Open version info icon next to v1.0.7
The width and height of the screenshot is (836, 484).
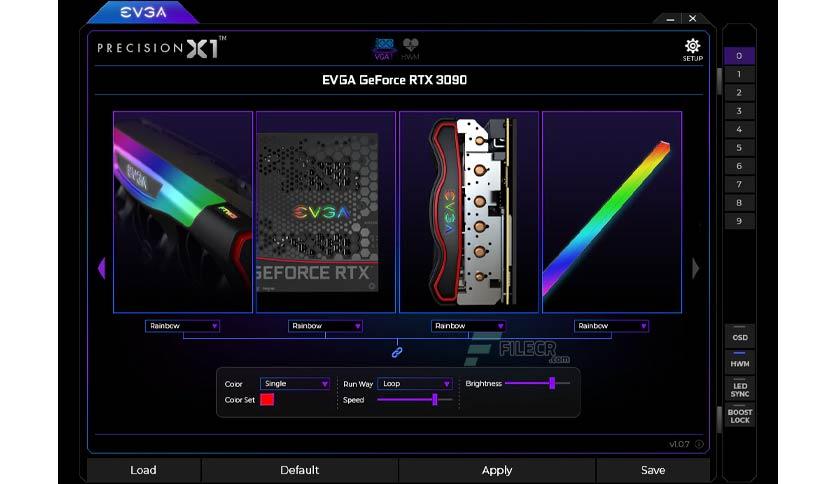699,443
